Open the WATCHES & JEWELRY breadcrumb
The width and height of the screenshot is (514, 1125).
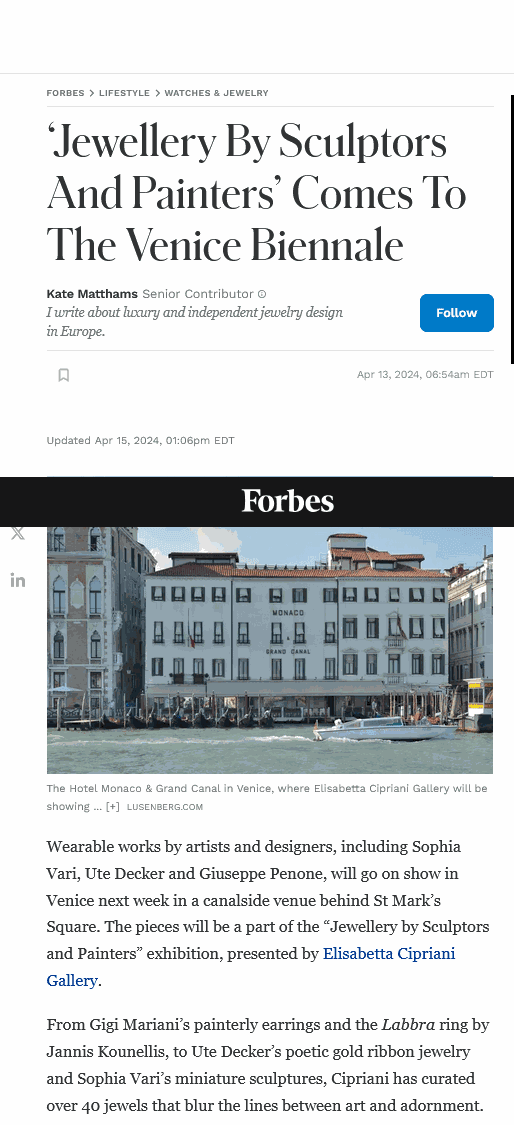point(216,93)
